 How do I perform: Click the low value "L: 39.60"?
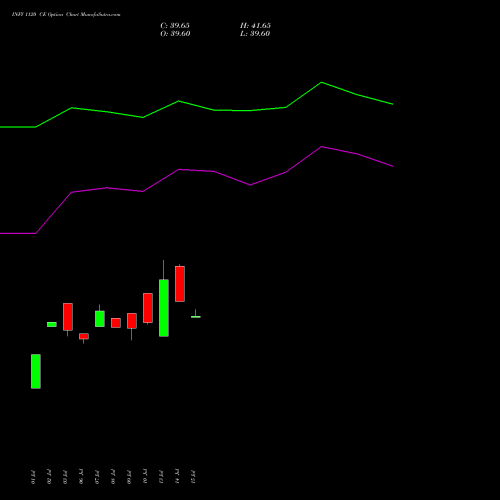pos(255,34)
